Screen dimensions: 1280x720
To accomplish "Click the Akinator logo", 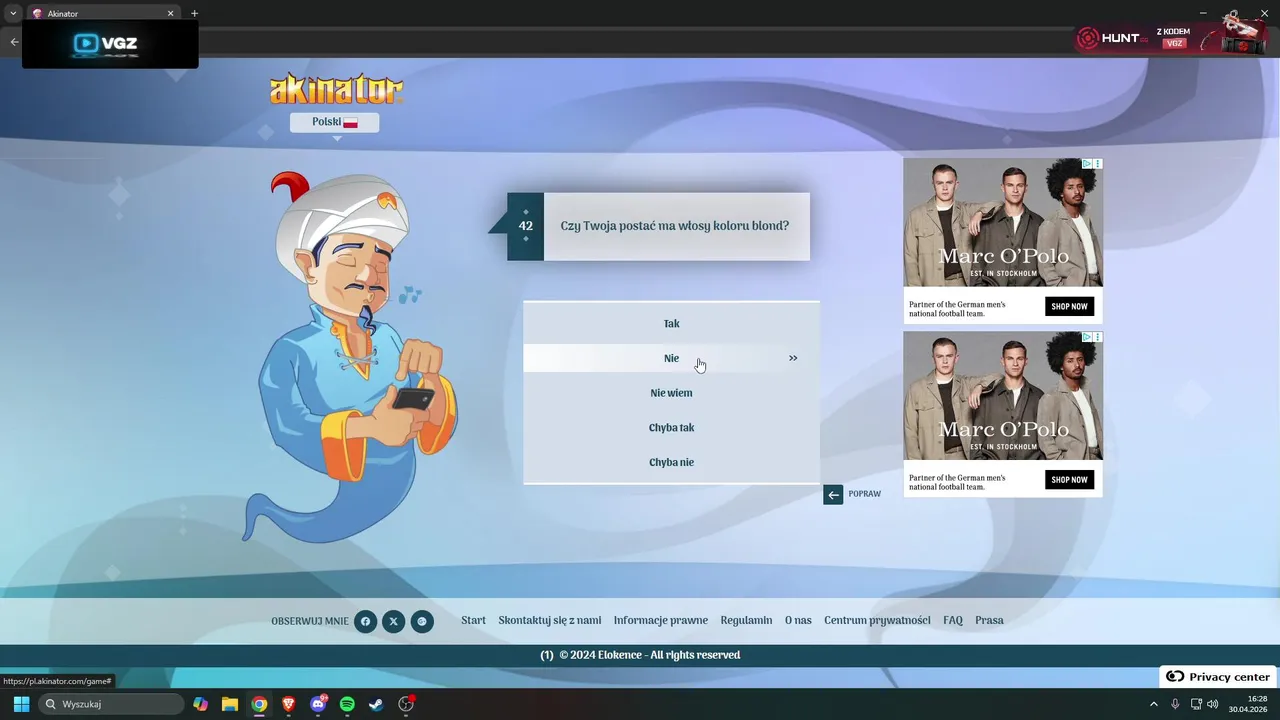I will [x=336, y=89].
